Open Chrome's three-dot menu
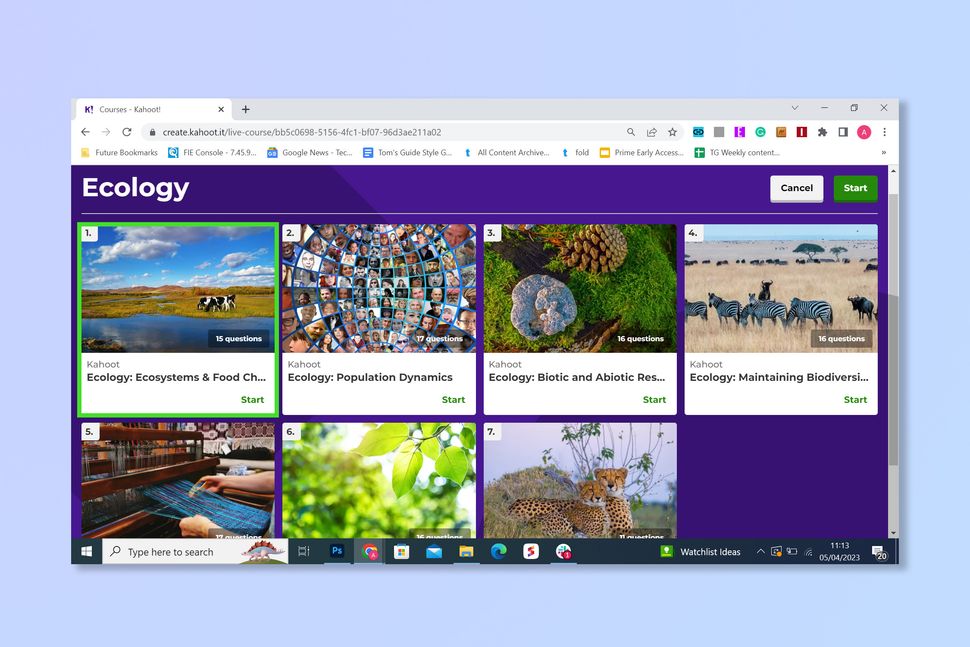Image resolution: width=970 pixels, height=647 pixels. click(x=885, y=132)
